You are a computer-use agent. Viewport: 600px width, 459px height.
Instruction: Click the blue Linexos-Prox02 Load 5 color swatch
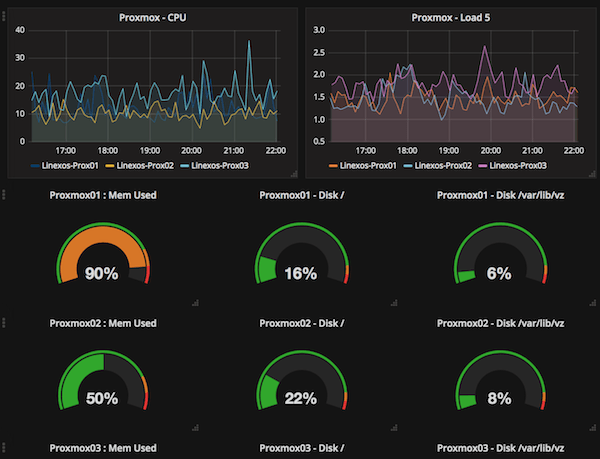tap(408, 166)
